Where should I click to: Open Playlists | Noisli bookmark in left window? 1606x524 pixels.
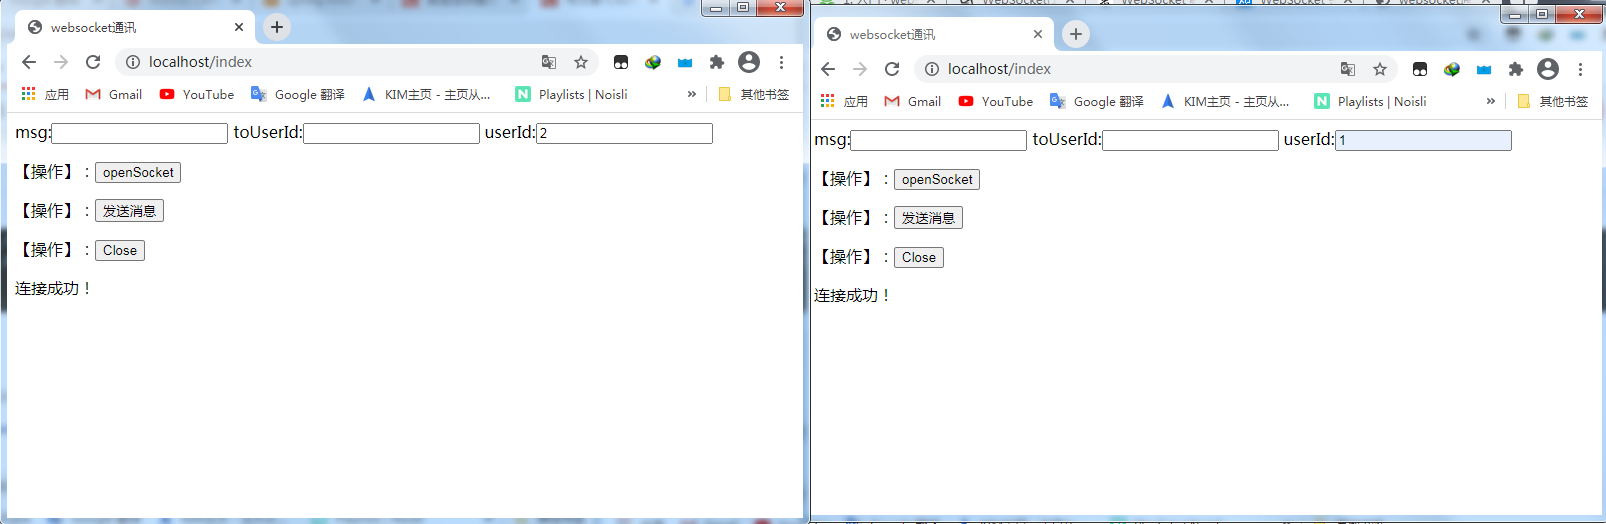571,94
